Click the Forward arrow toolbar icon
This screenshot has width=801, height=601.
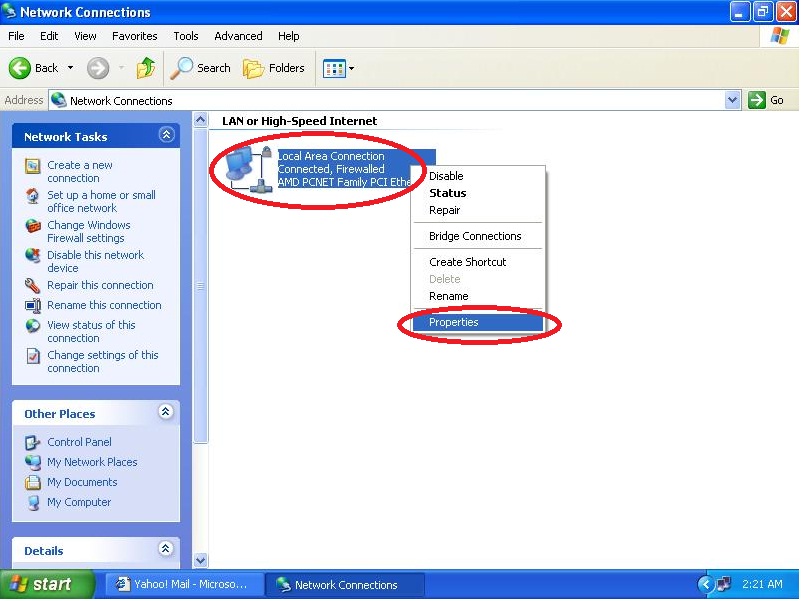(x=98, y=68)
